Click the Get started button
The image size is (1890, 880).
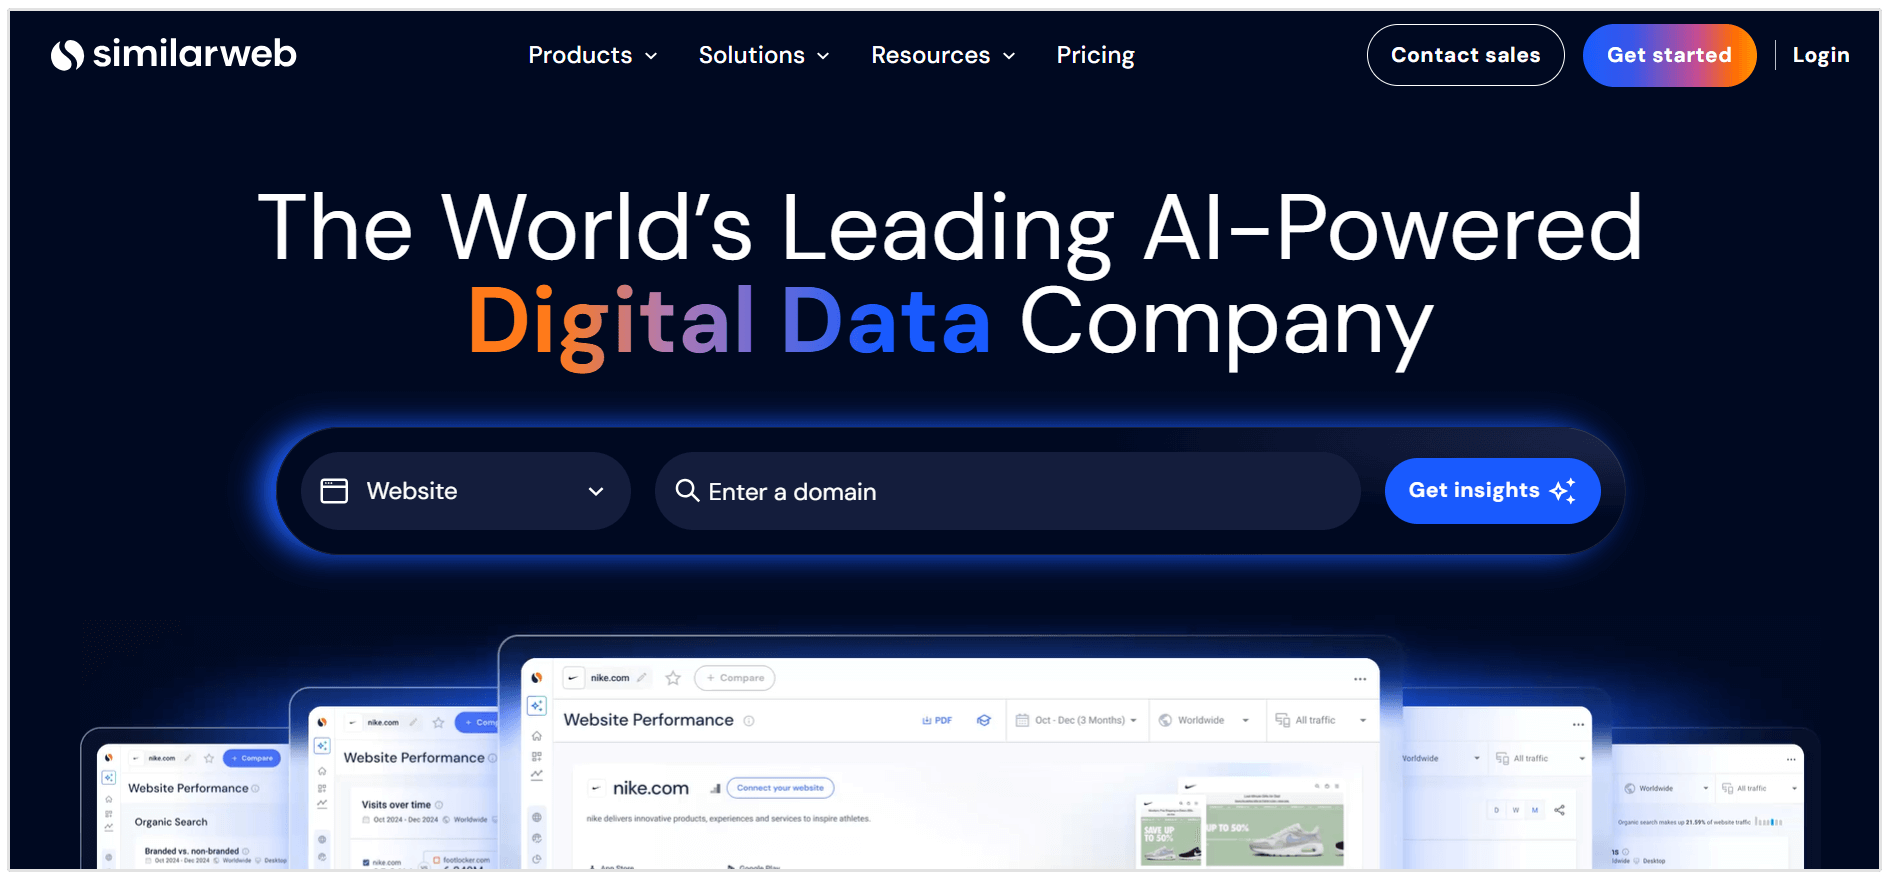coord(1668,55)
